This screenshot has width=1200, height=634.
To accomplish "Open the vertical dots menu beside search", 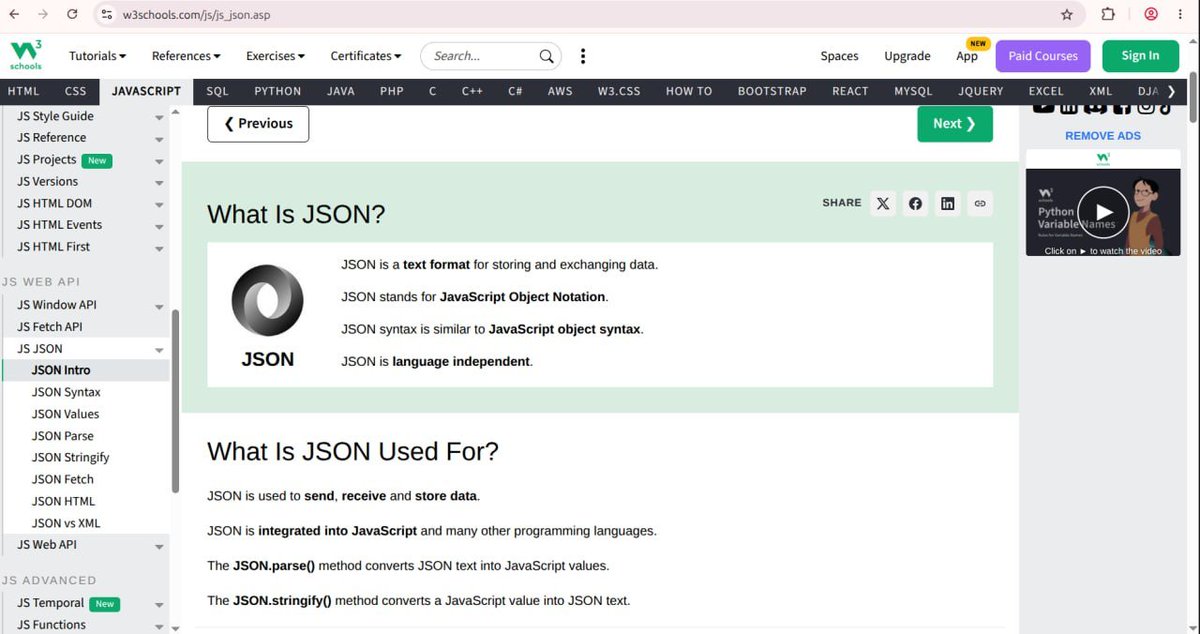I will click(583, 56).
